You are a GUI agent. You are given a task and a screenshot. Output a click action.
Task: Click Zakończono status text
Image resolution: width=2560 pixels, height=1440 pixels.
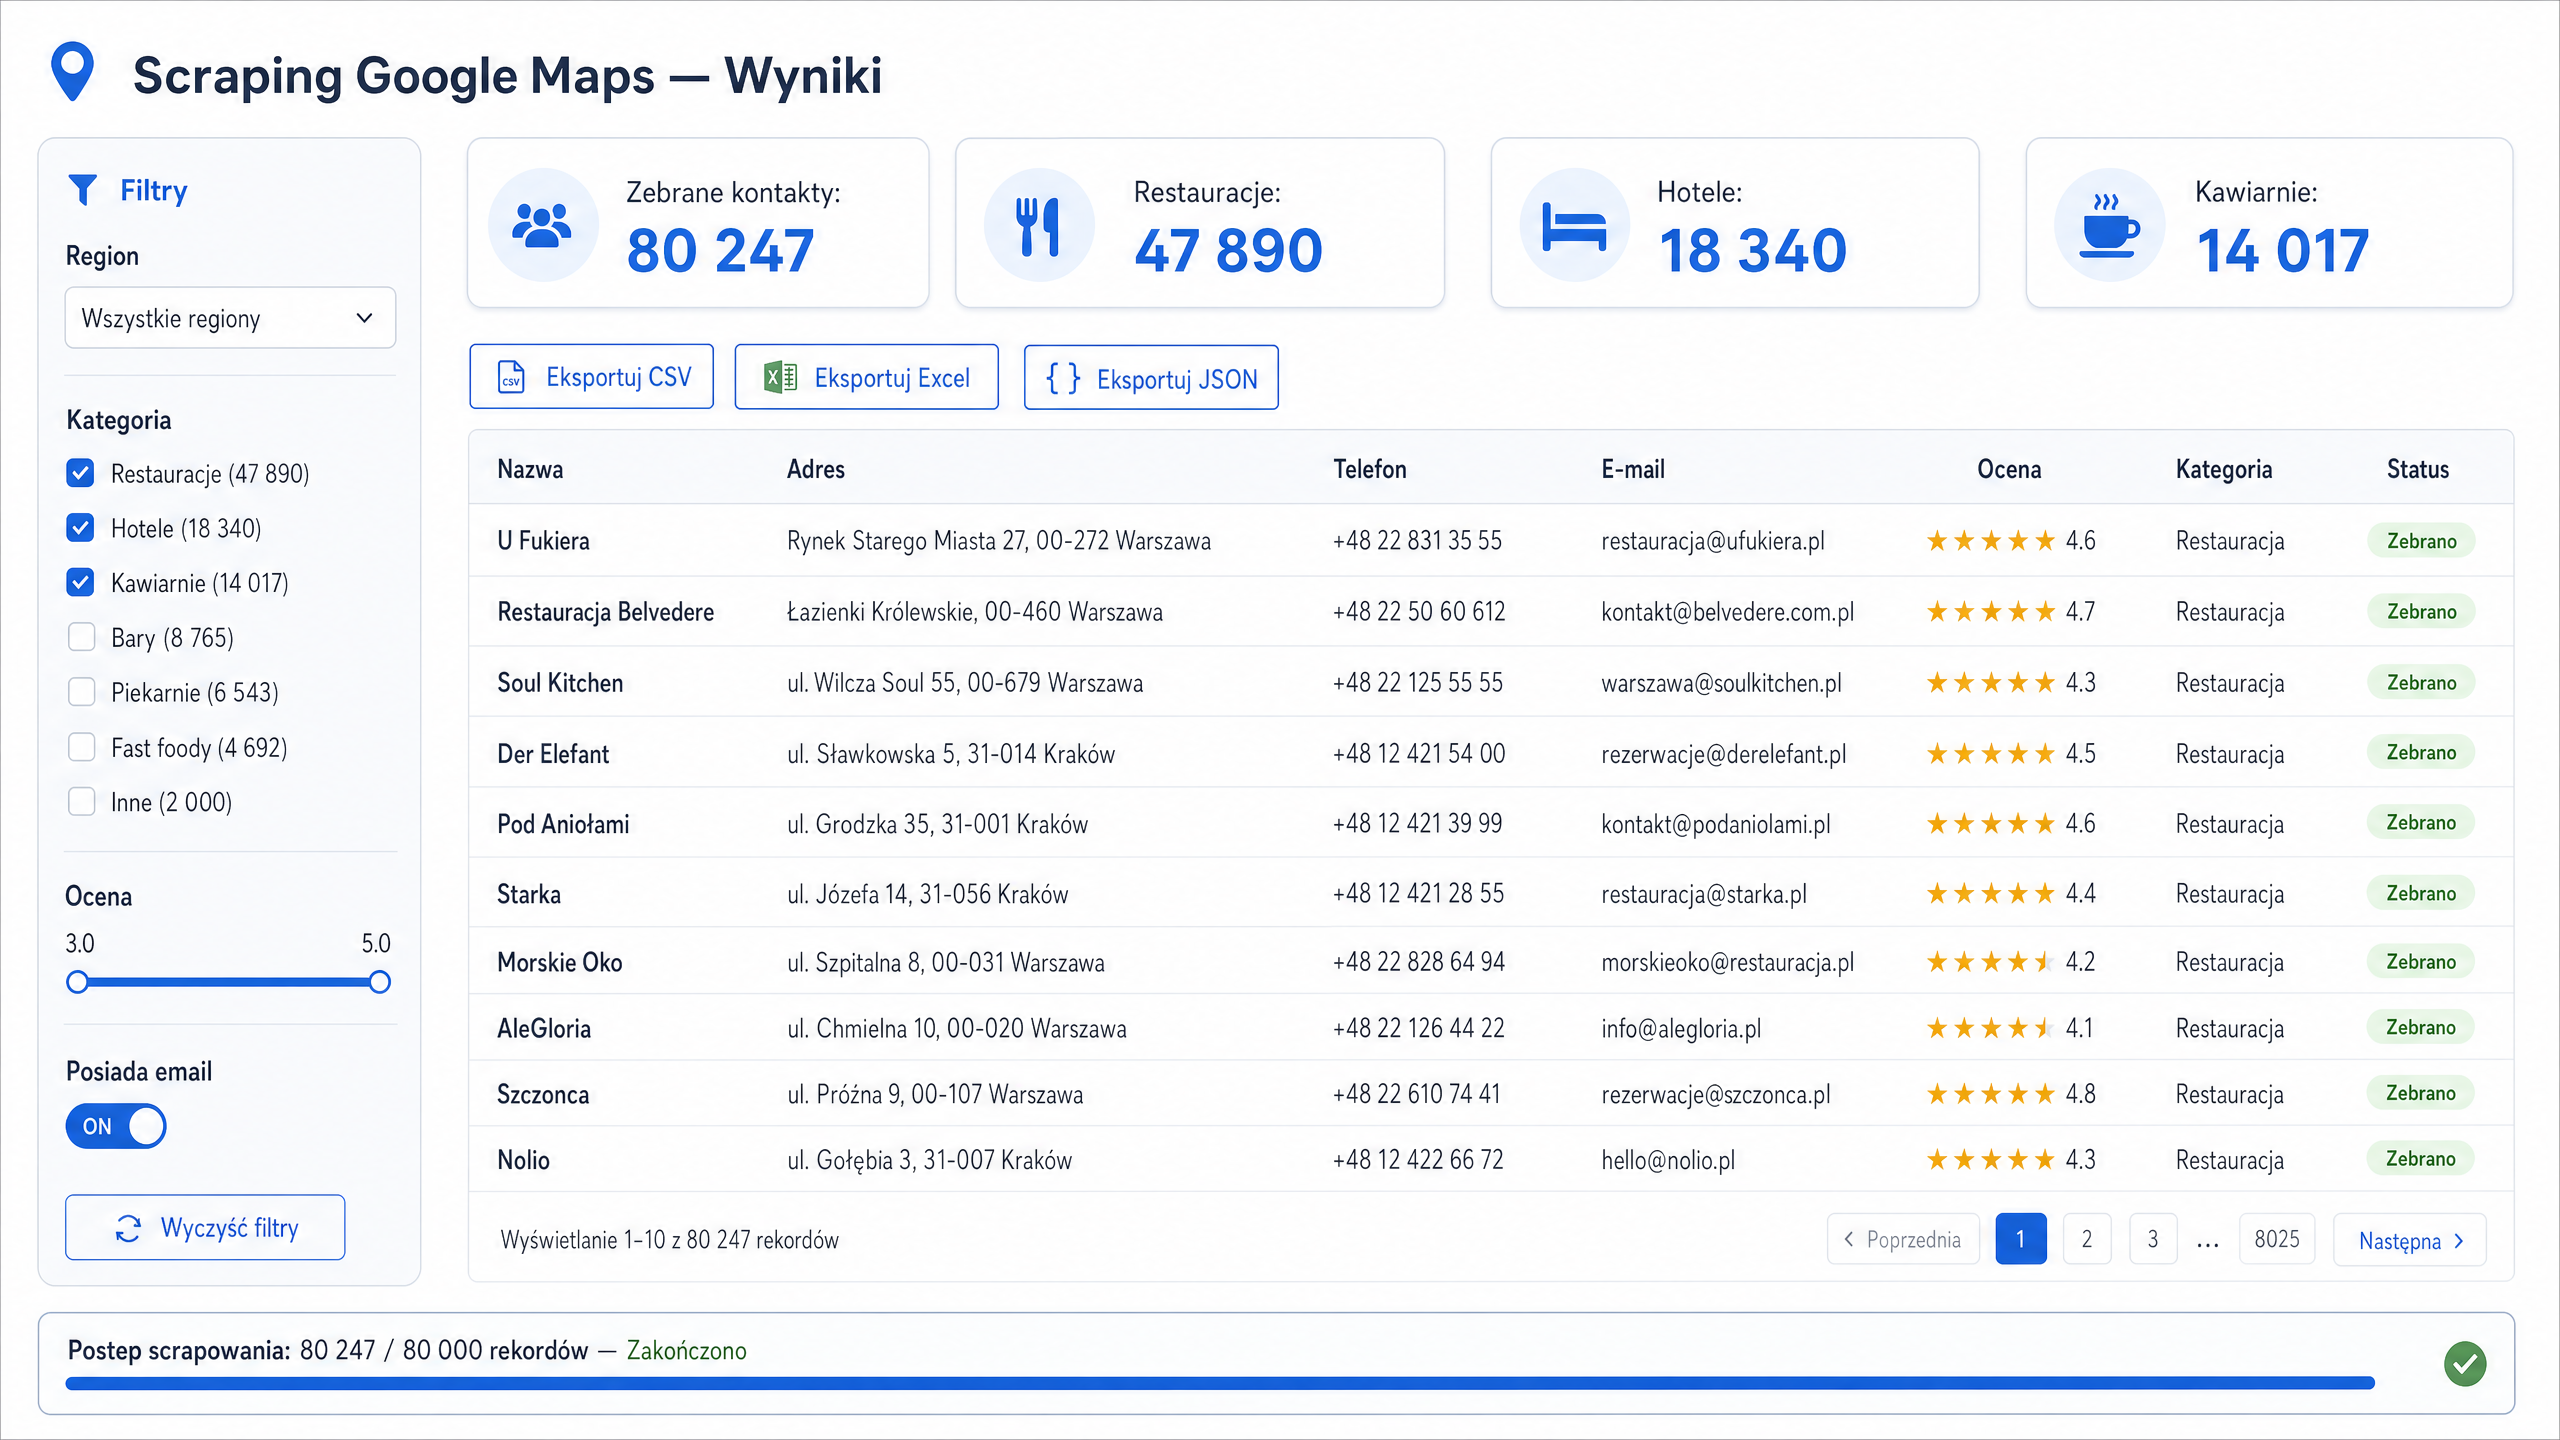(x=686, y=1351)
